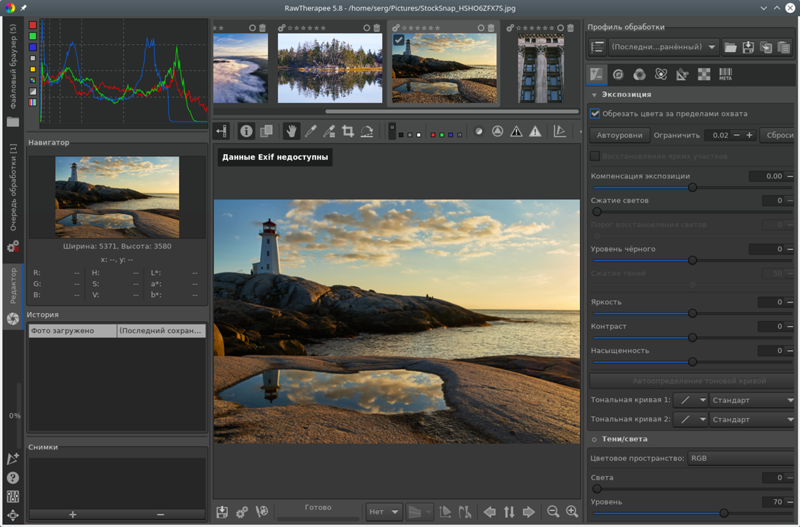Click the Автоуровни button

tap(619, 135)
